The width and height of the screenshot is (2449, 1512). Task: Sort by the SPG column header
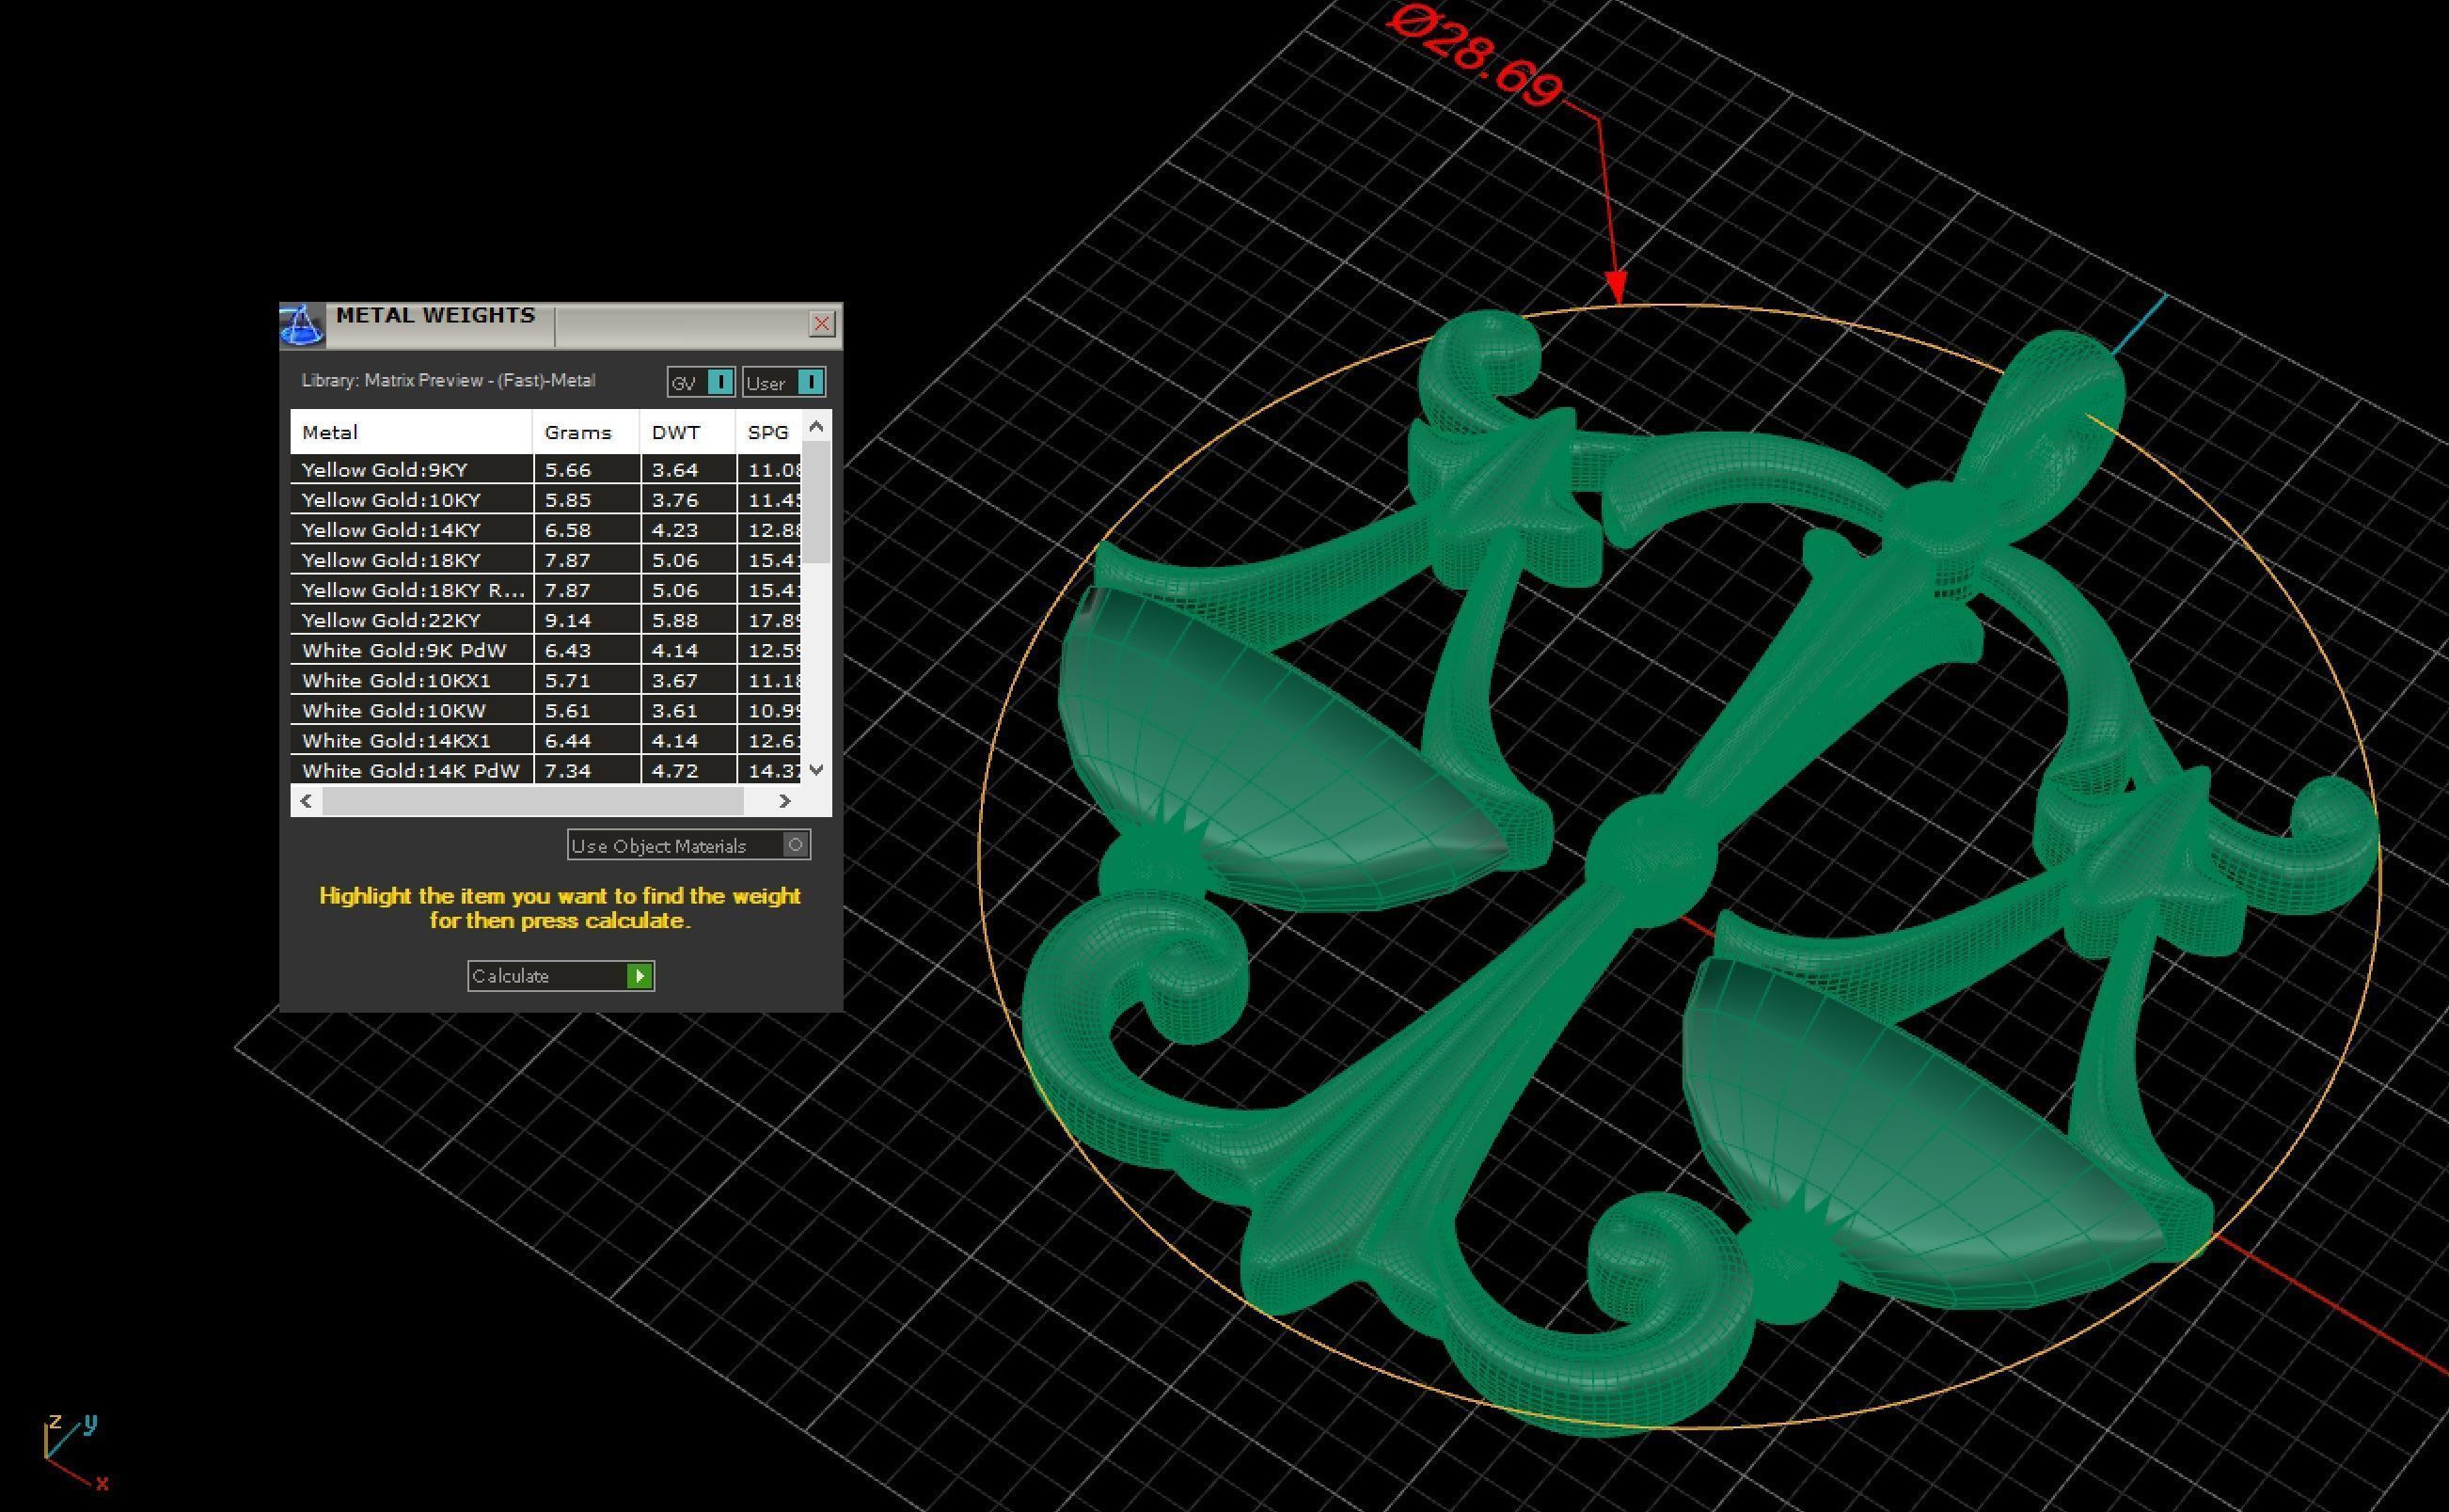(x=769, y=432)
